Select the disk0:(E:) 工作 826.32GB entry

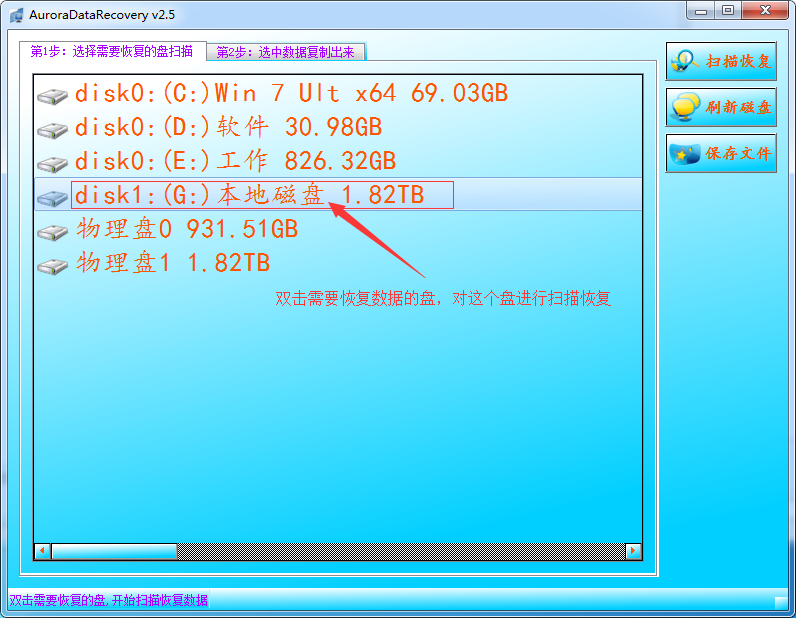pyautogui.click(x=235, y=161)
